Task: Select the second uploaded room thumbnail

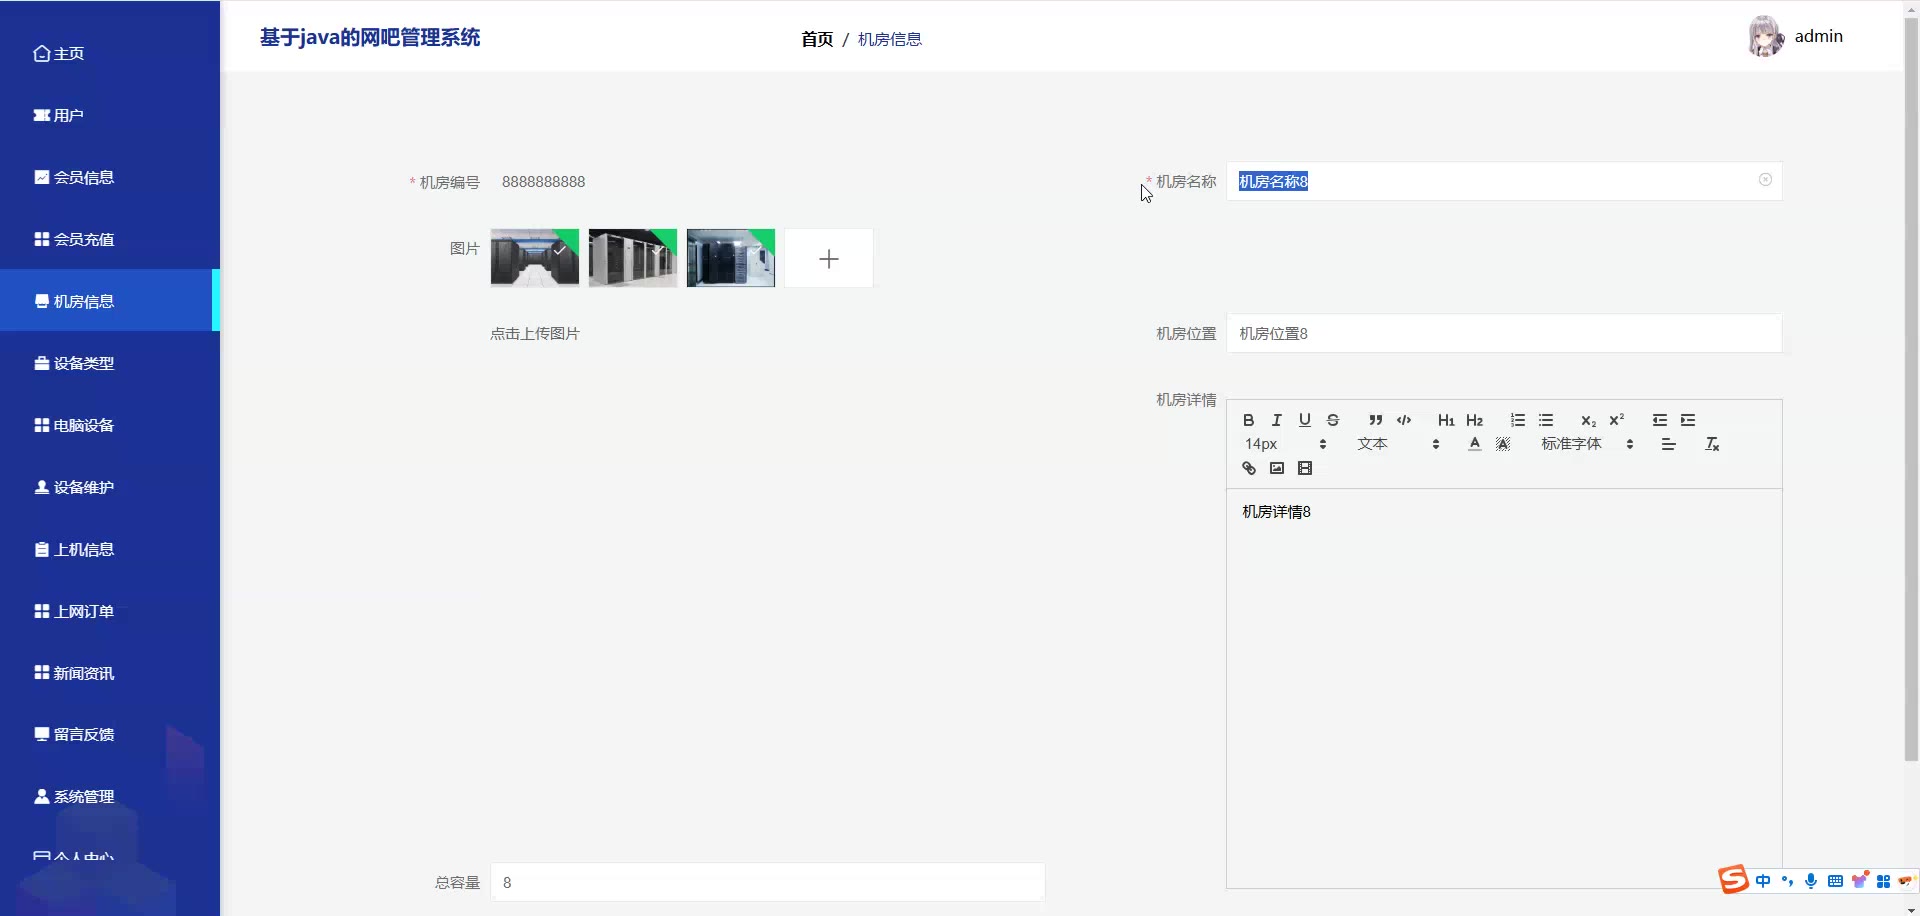Action: point(633,258)
